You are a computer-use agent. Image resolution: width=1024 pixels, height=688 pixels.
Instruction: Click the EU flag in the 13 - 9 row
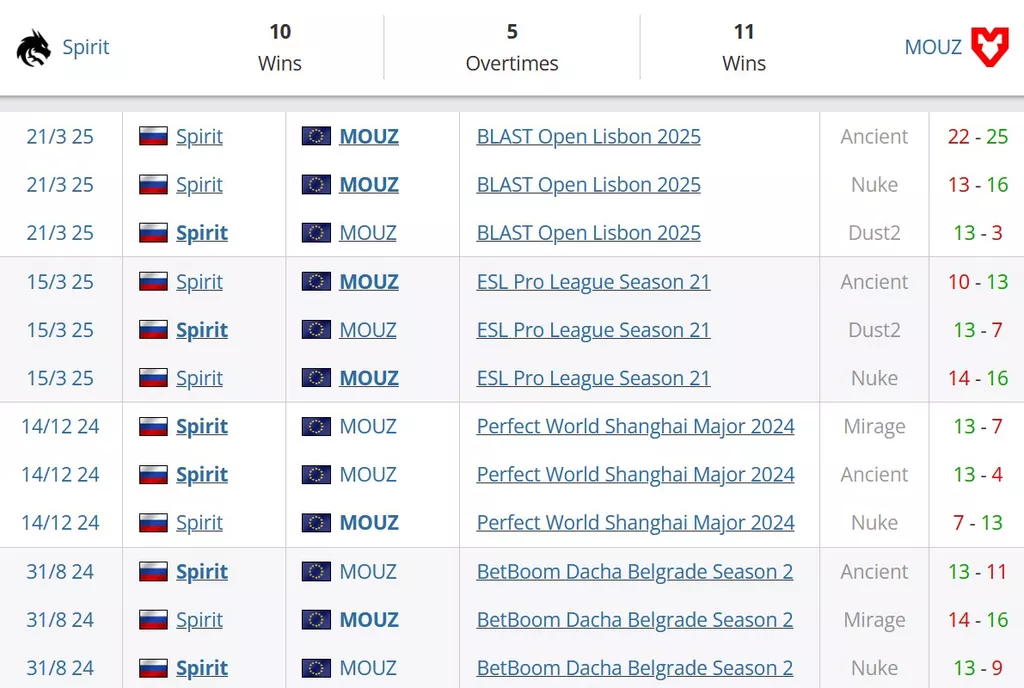[x=316, y=668]
